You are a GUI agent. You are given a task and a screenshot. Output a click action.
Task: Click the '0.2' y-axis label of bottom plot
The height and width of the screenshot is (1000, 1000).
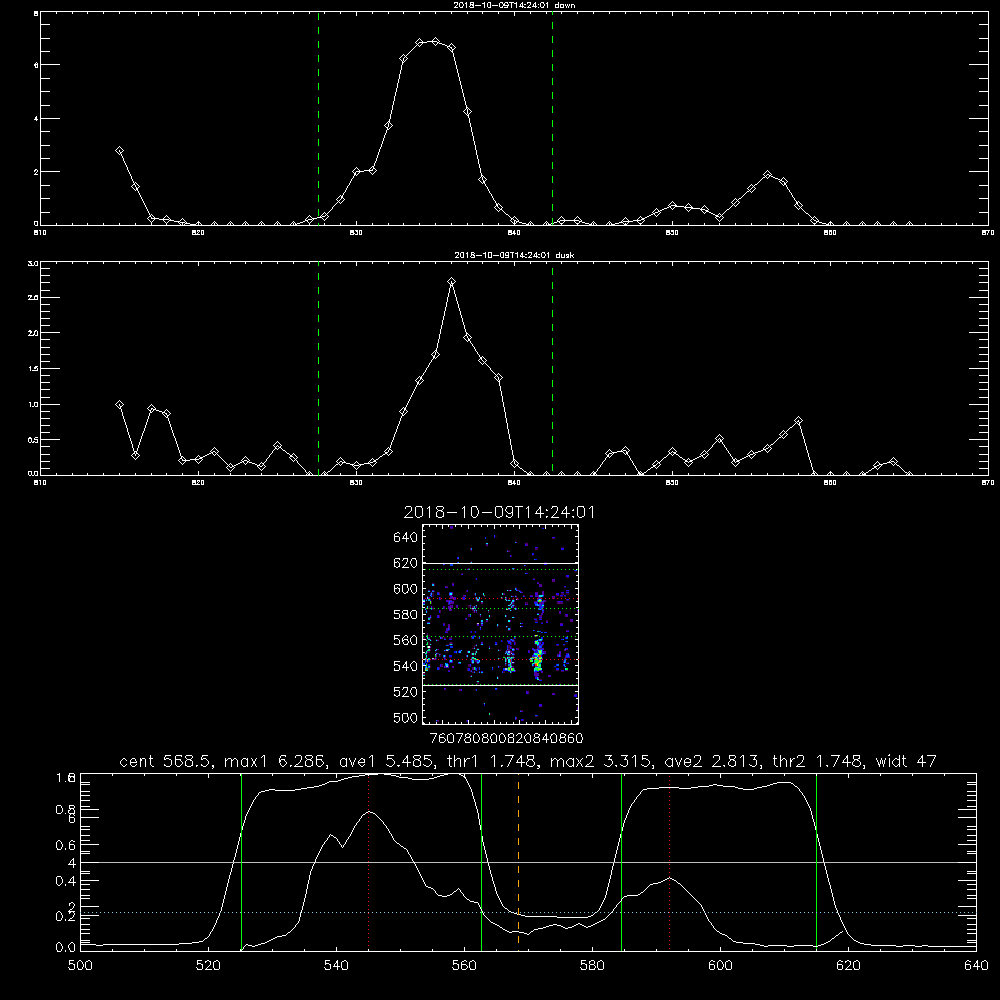click(66, 917)
